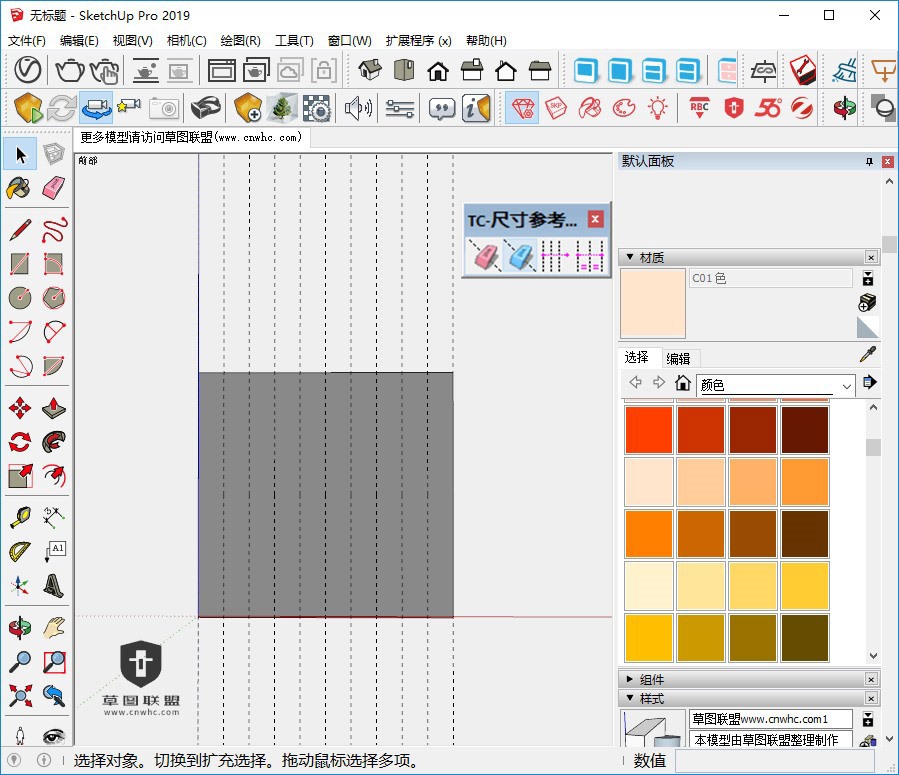The width and height of the screenshot is (899, 775).
Task: Choose the Tape Measure tool
Action: point(19,517)
